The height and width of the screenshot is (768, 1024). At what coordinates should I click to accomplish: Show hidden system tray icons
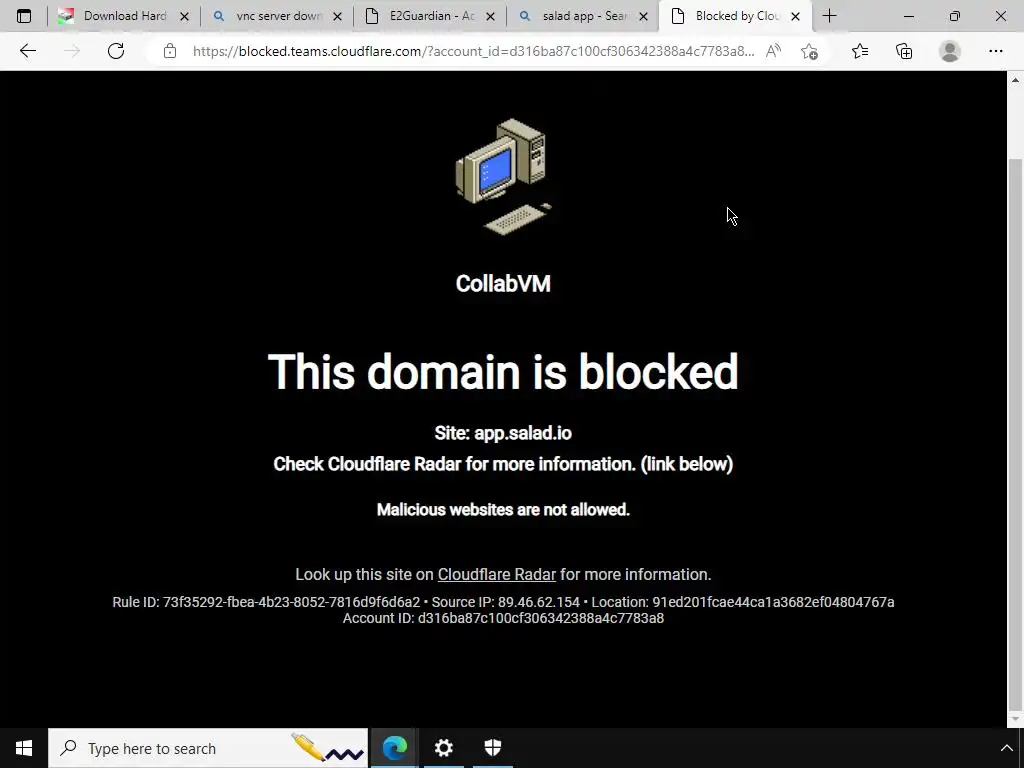point(1006,748)
